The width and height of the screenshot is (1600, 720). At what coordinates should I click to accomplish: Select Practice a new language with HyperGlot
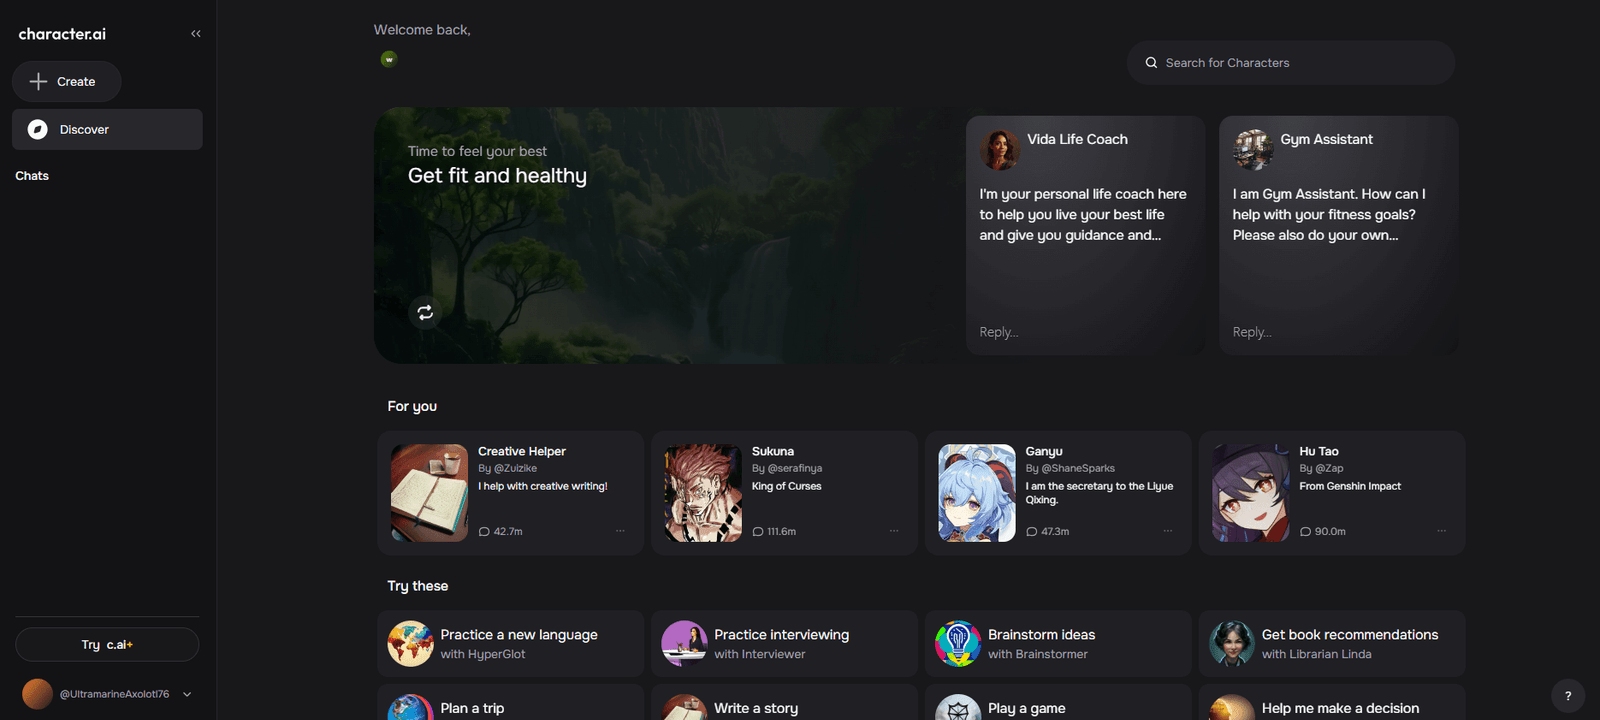point(510,644)
